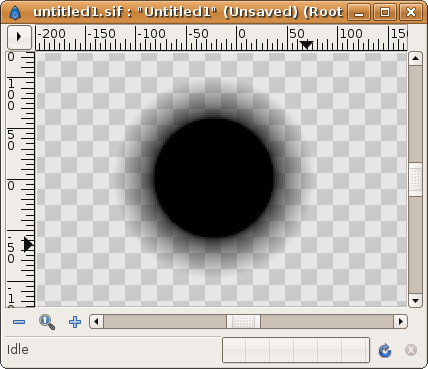
Task: Refresh the canvas render with blue arrow icon
Action: [385, 350]
